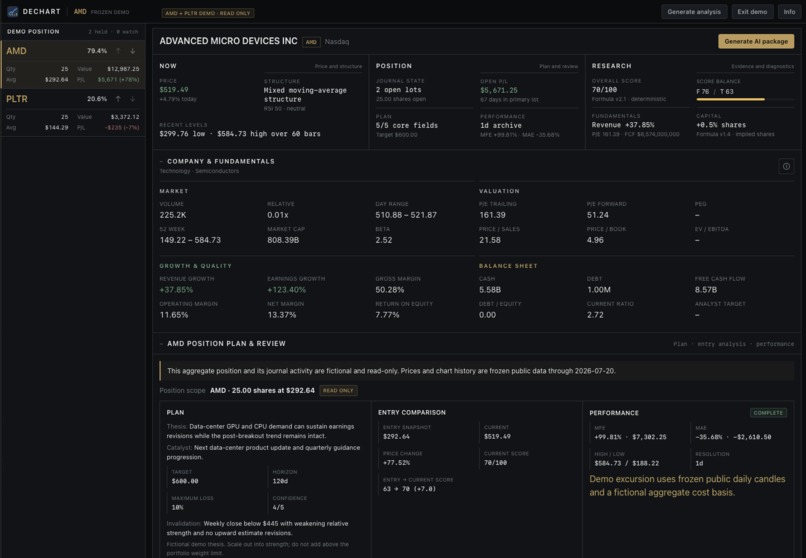This screenshot has width=806, height=558.
Task: Click the current ratio 2.72
Action: pos(595,315)
